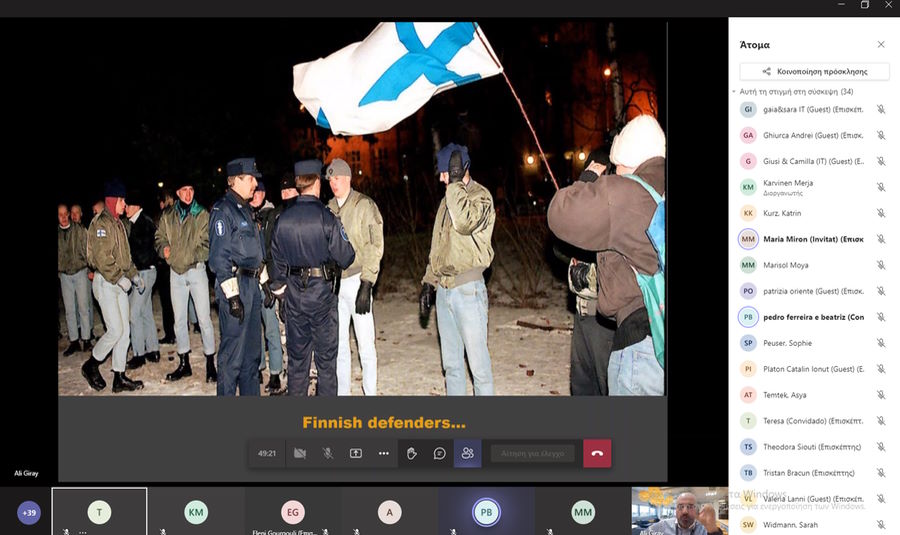Click mute icon beside Peuser, Sophie

881,343
